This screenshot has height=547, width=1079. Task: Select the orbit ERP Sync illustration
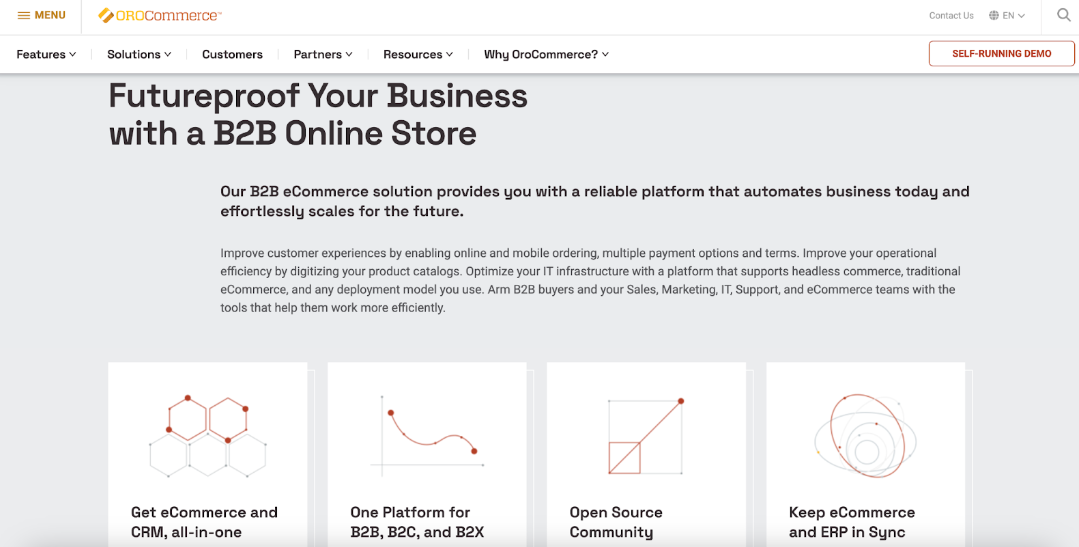(x=865, y=436)
